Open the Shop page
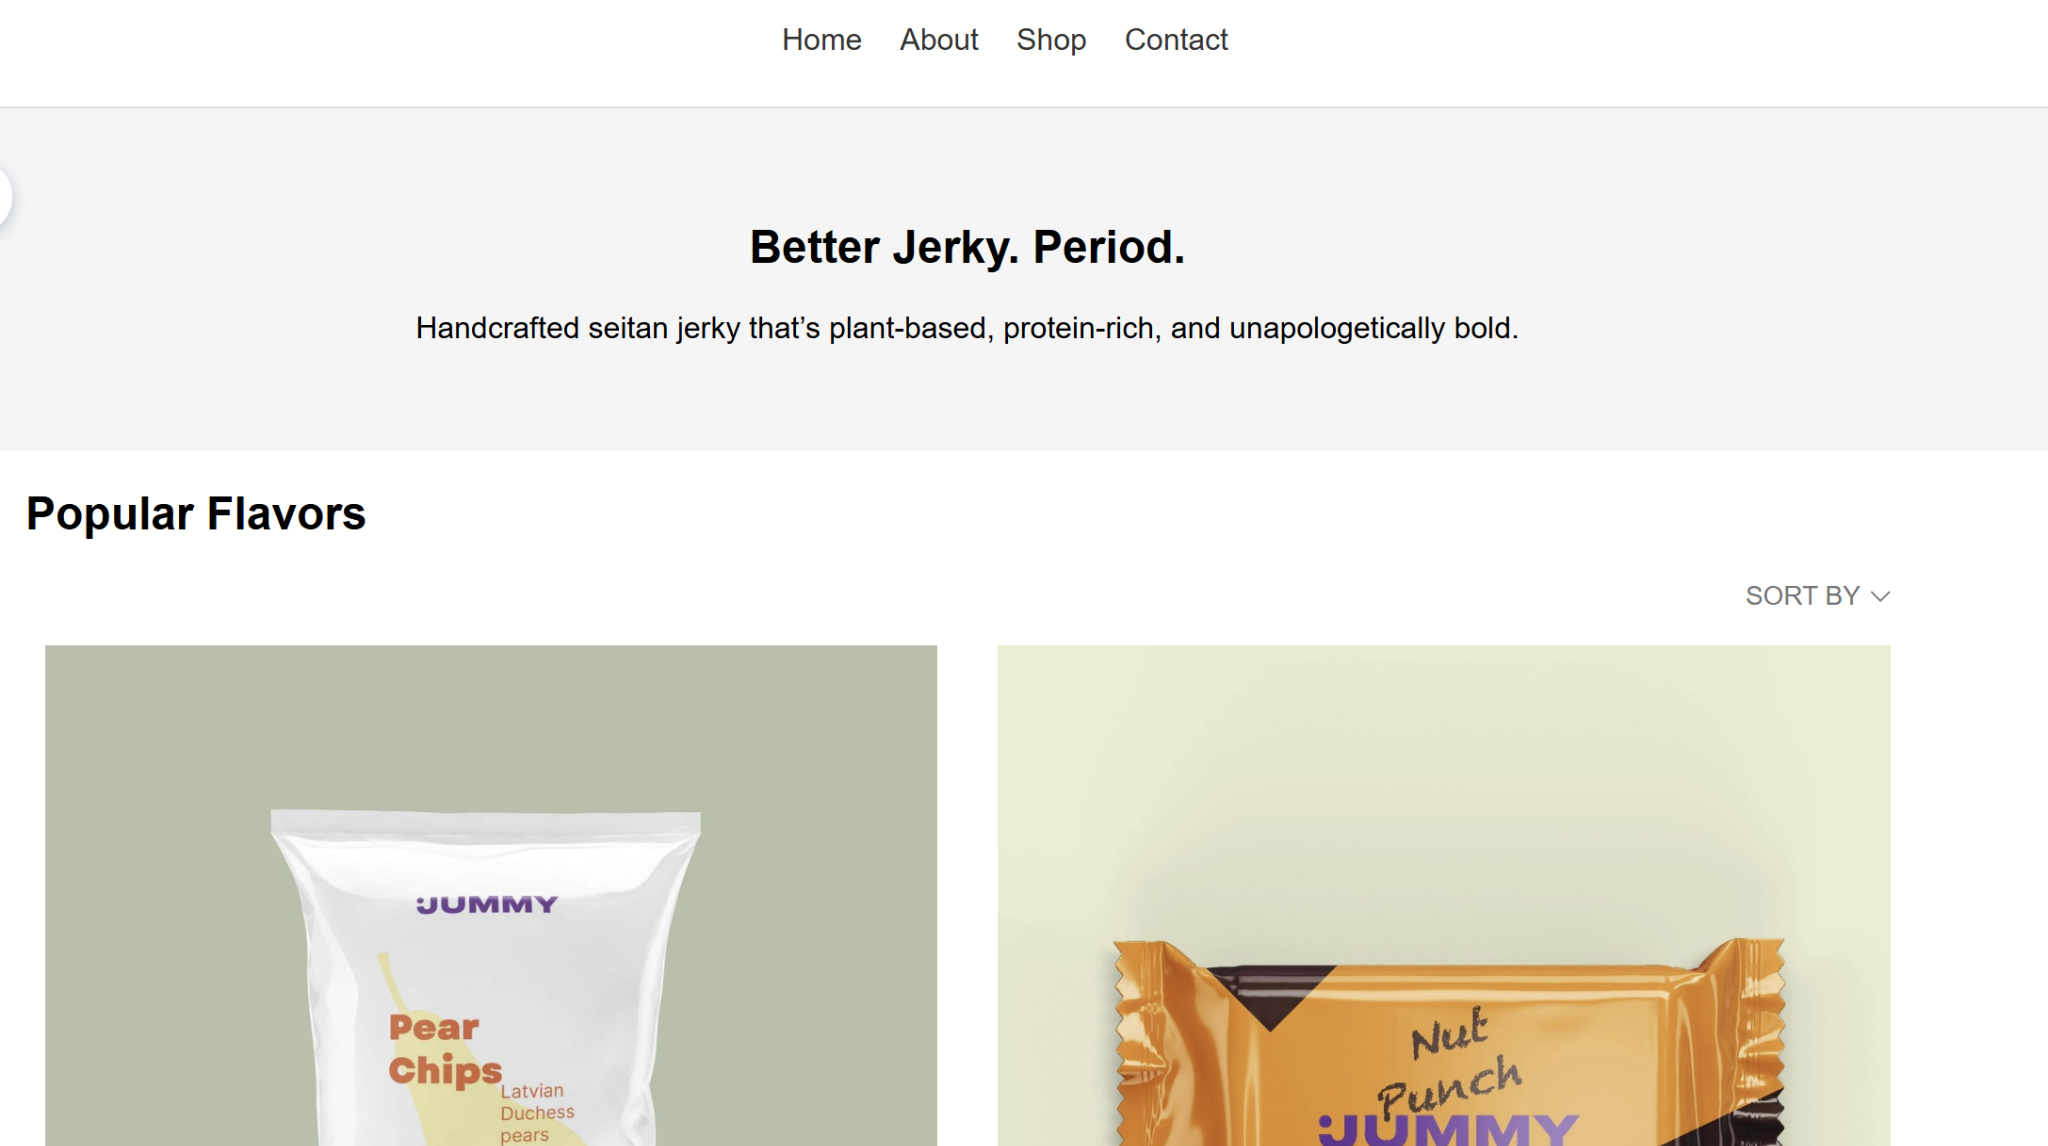Screen dimensions: 2048x1146 (x=1051, y=40)
